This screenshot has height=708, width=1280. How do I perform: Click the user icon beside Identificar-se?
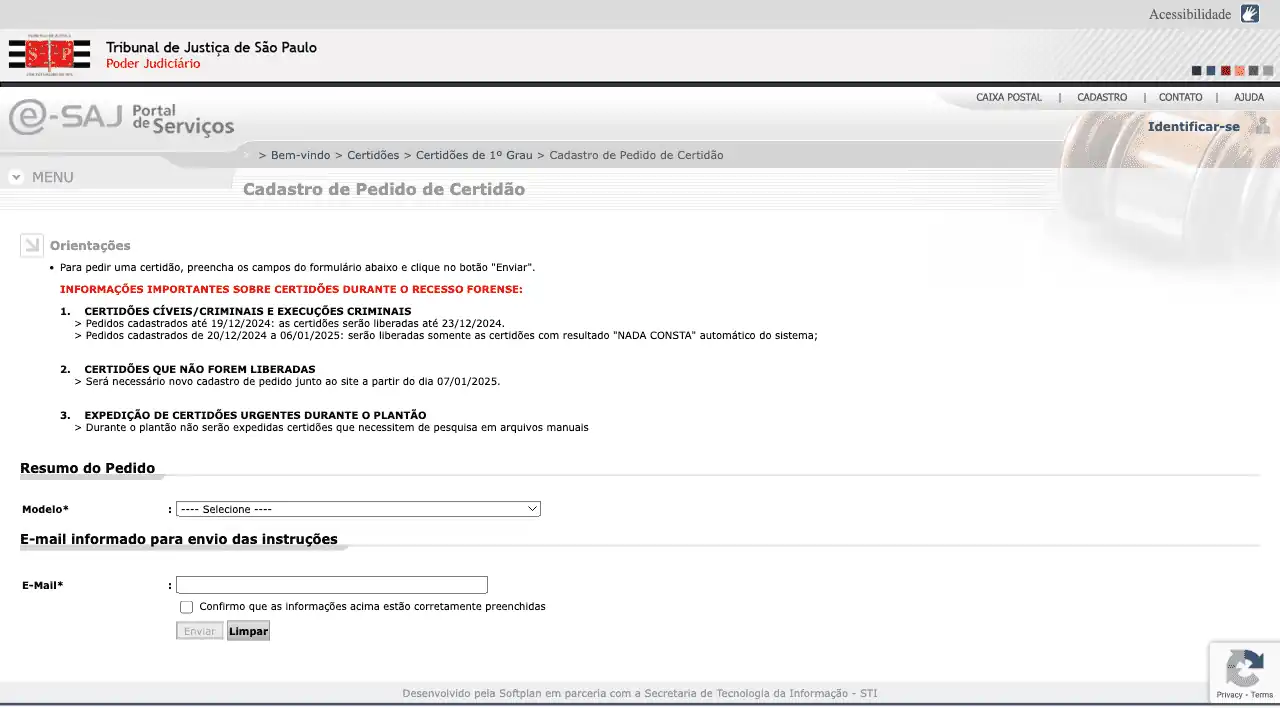1262,126
